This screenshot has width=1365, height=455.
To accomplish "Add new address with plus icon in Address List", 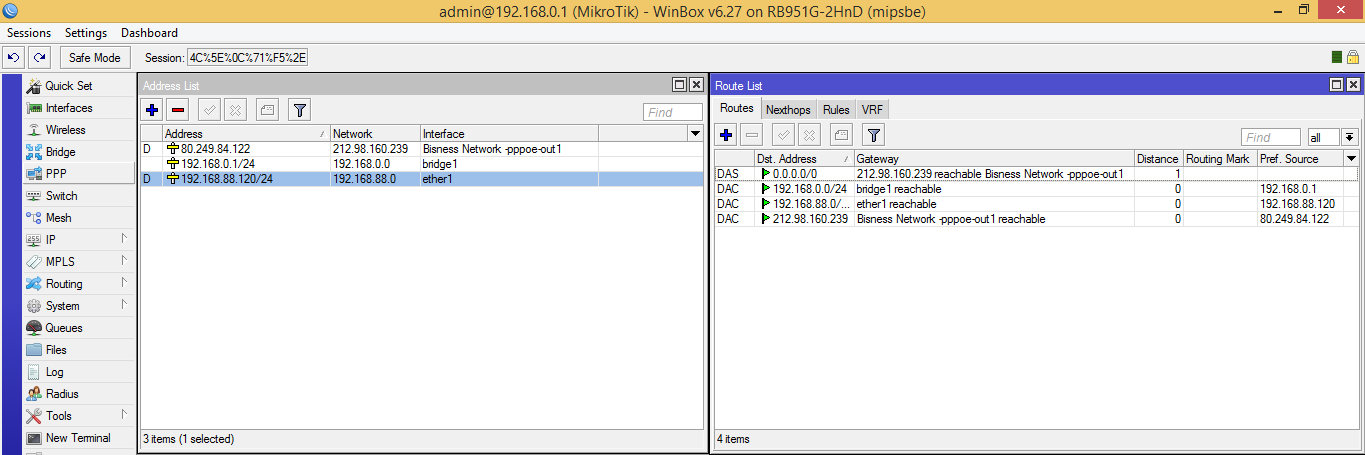I will (x=152, y=110).
